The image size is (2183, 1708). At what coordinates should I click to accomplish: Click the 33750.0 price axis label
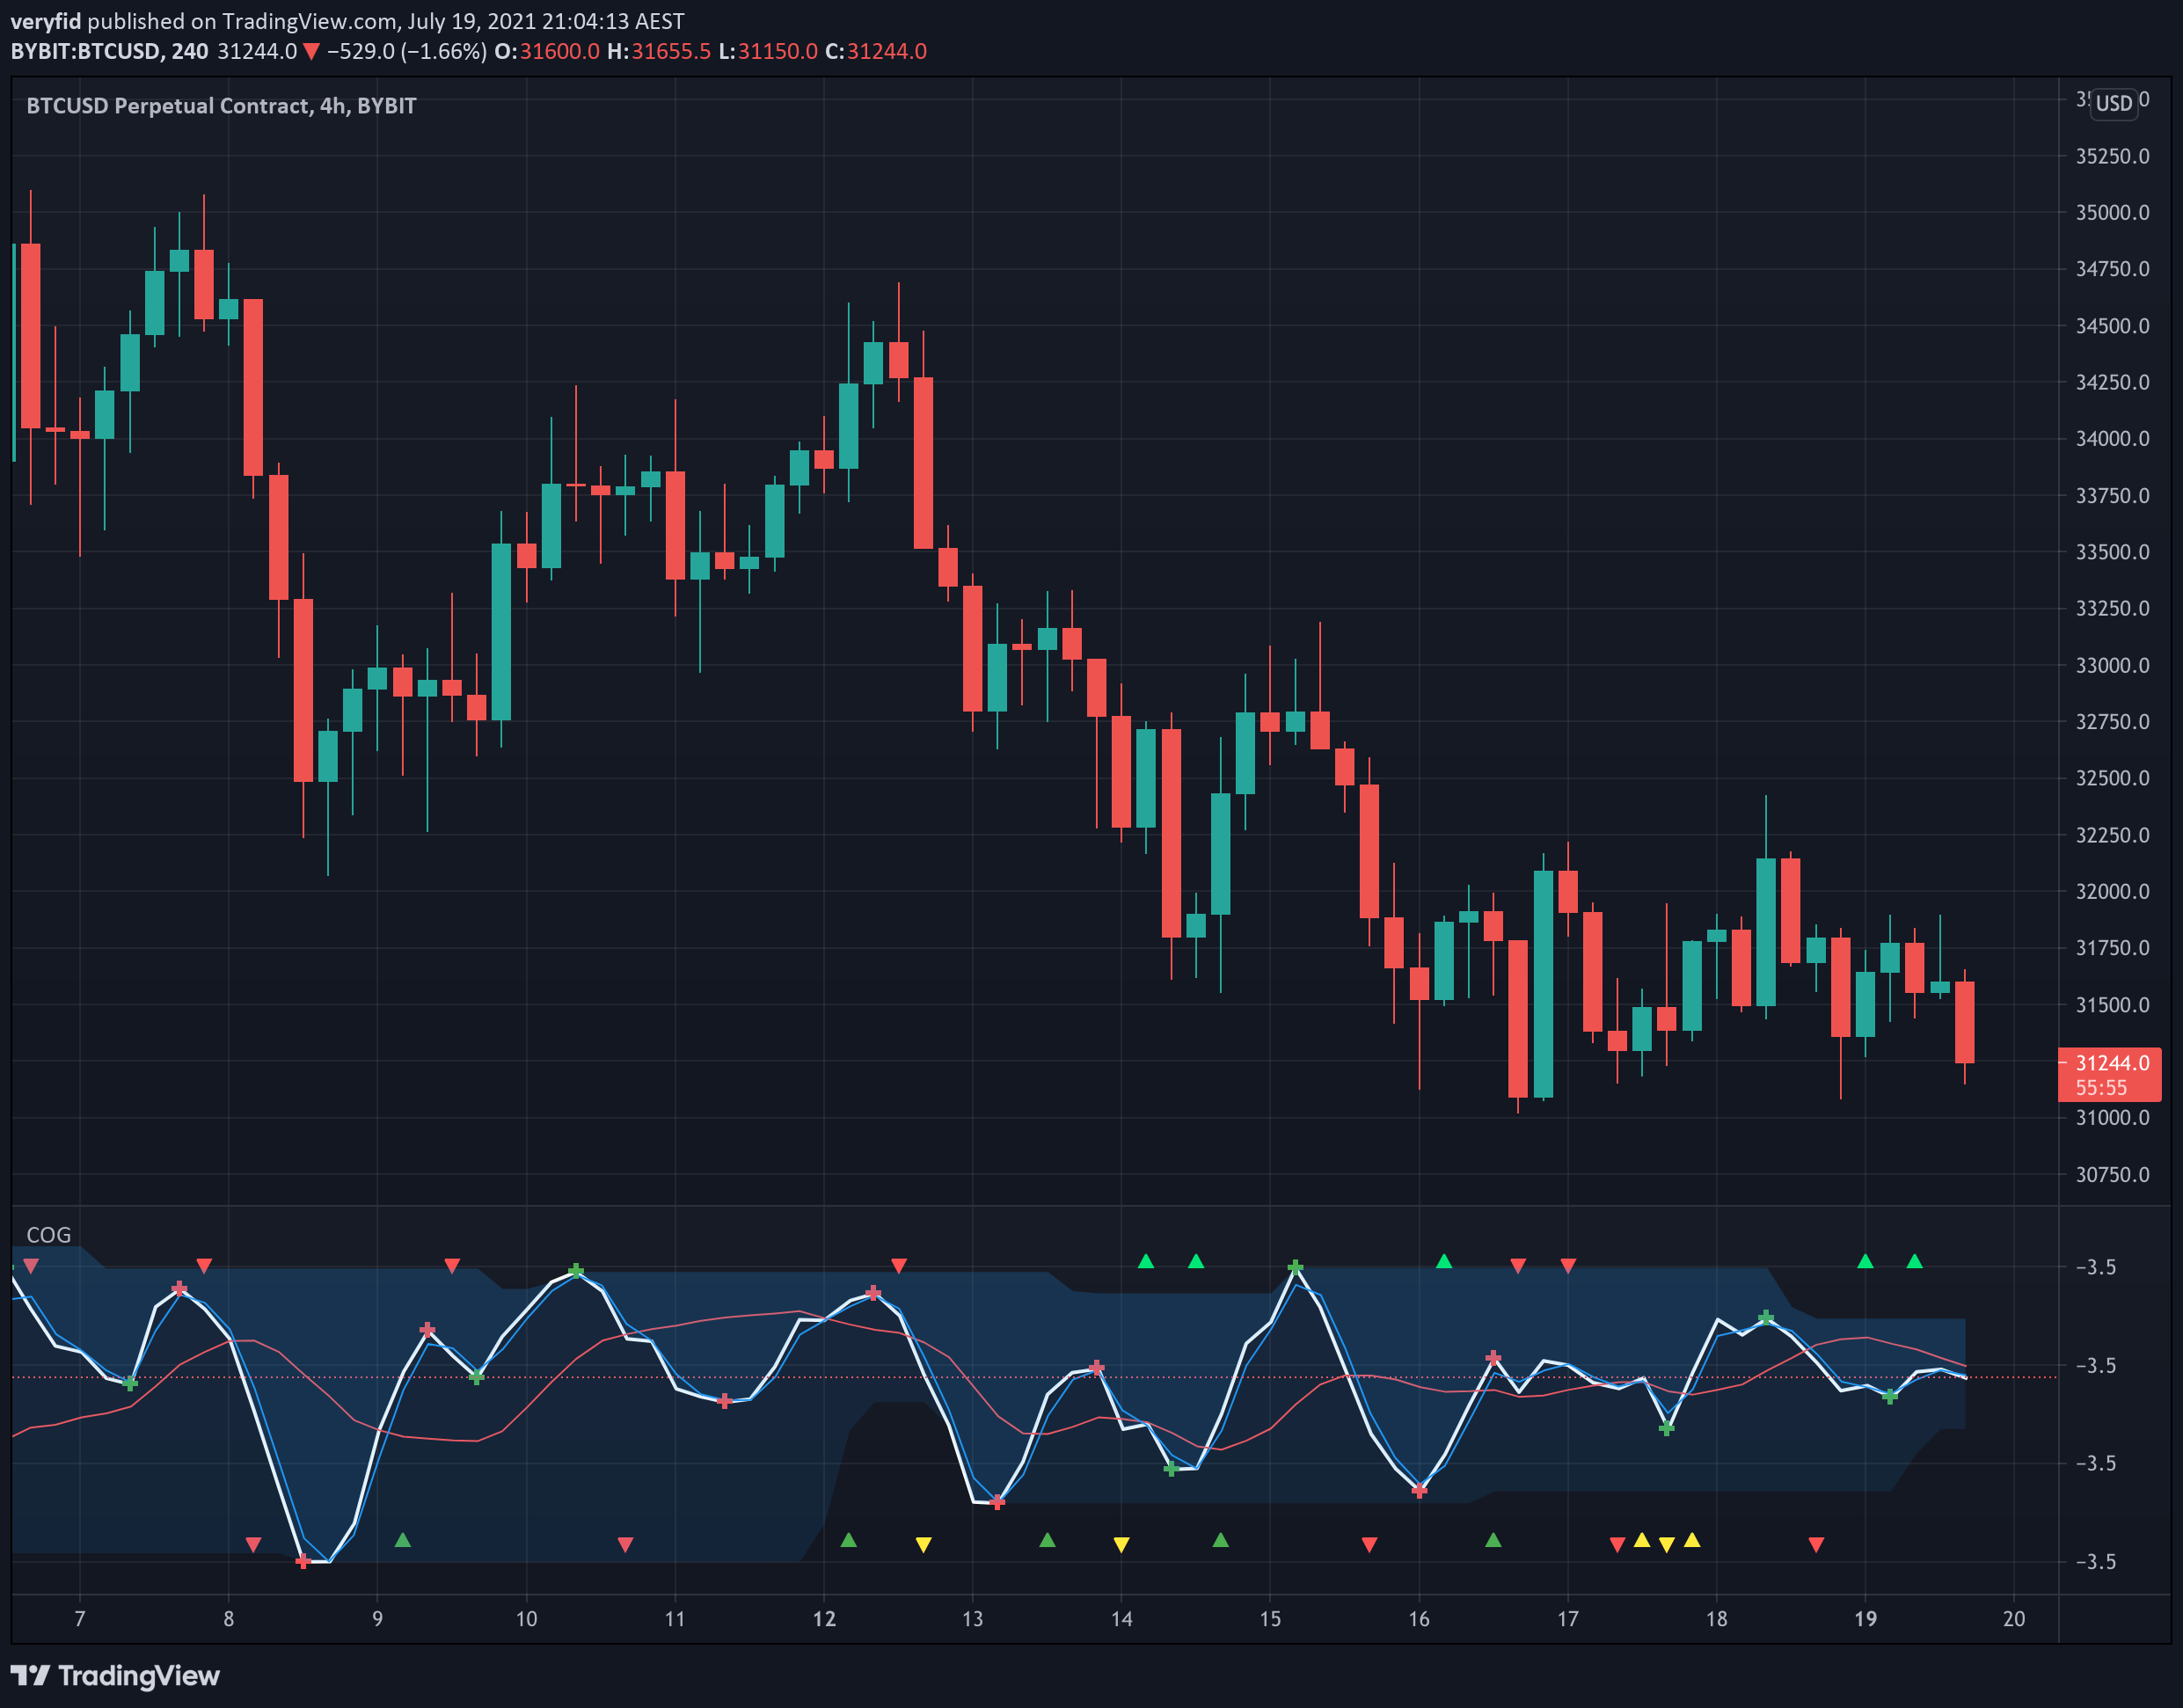click(2112, 496)
